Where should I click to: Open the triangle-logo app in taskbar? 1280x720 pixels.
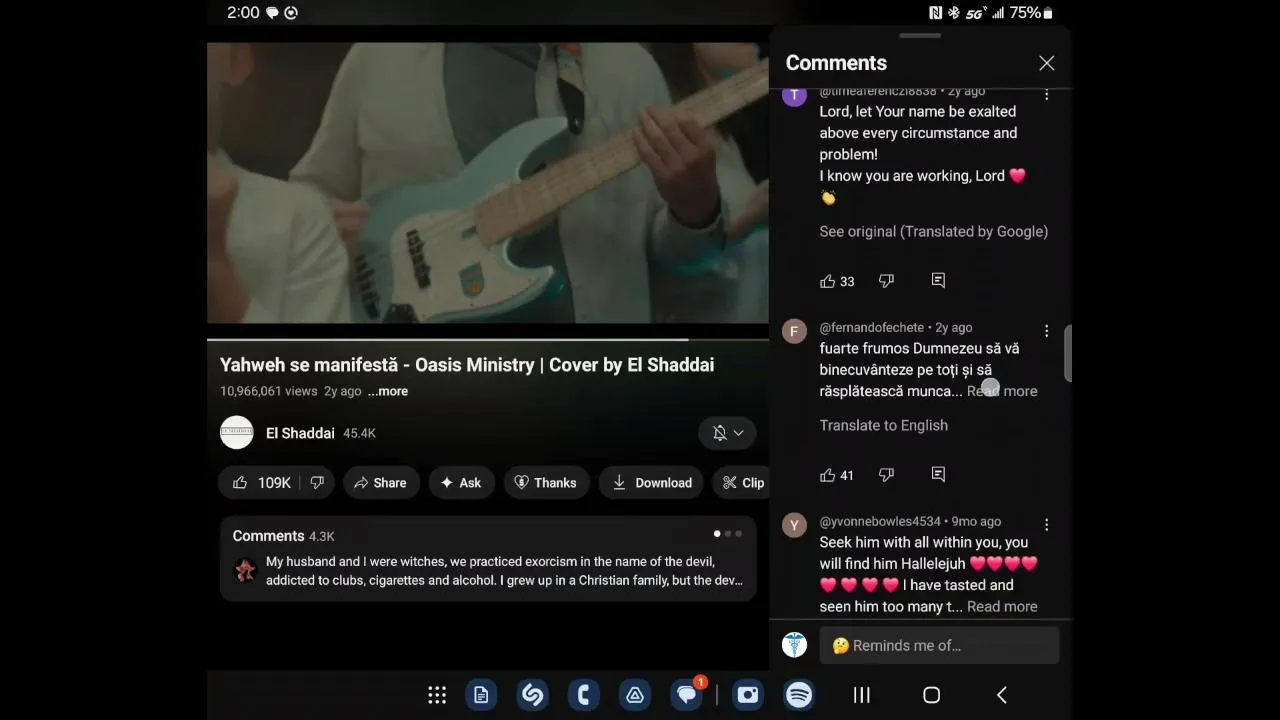click(635, 695)
